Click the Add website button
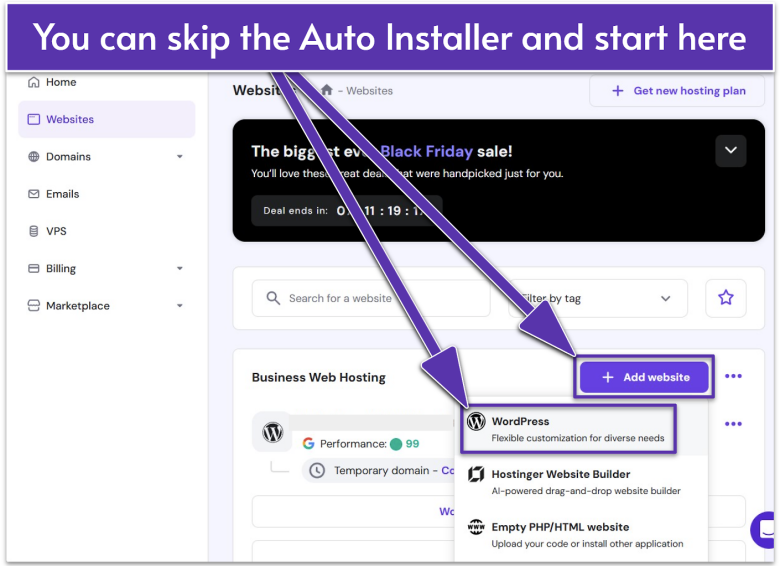The width and height of the screenshot is (780, 566). (x=644, y=377)
